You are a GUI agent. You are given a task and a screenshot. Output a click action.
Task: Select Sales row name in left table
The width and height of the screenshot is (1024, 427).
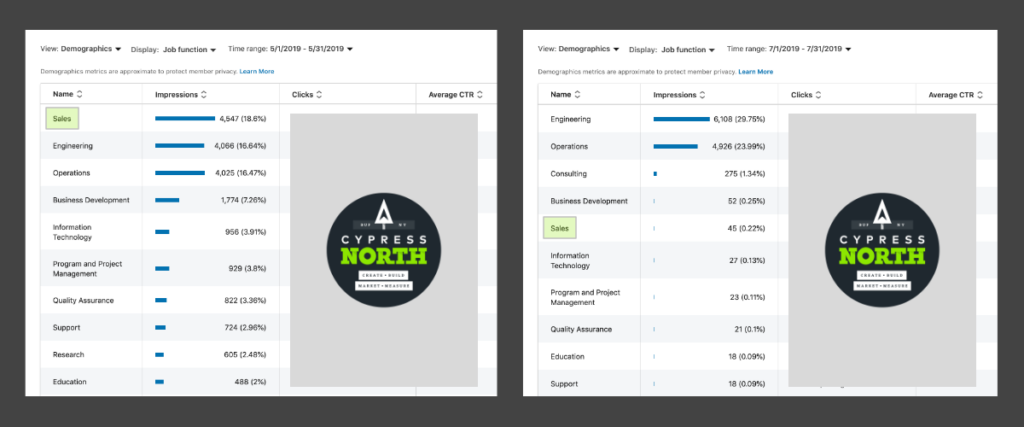62,119
